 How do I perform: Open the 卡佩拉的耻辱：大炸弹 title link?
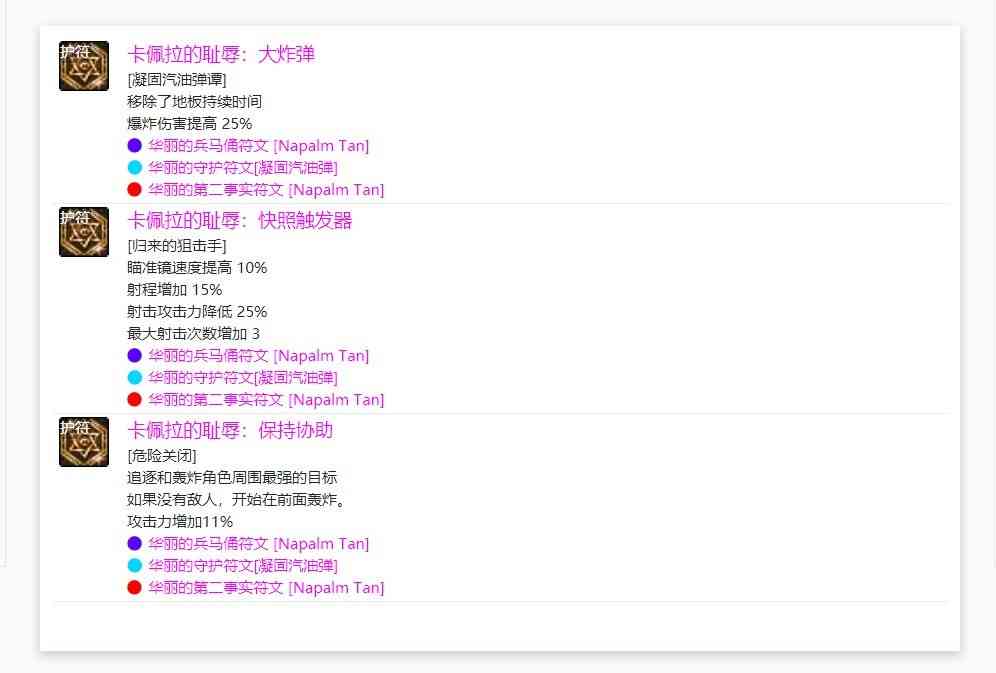pos(221,55)
